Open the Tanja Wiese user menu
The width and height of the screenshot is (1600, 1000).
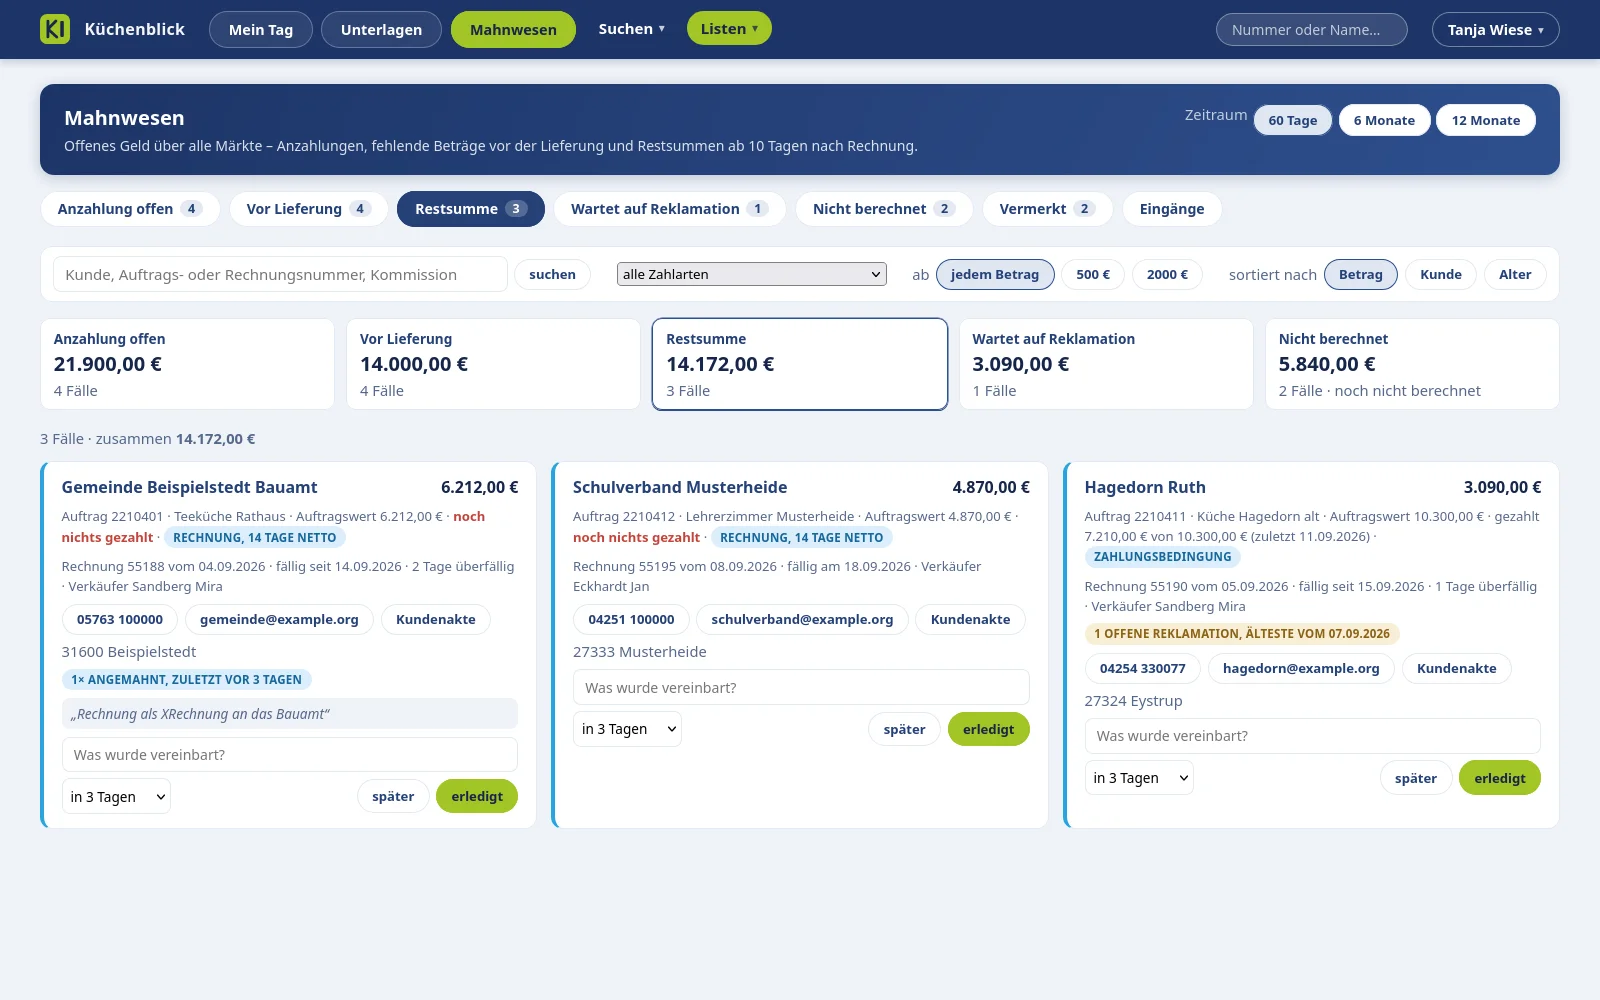tap(1495, 30)
